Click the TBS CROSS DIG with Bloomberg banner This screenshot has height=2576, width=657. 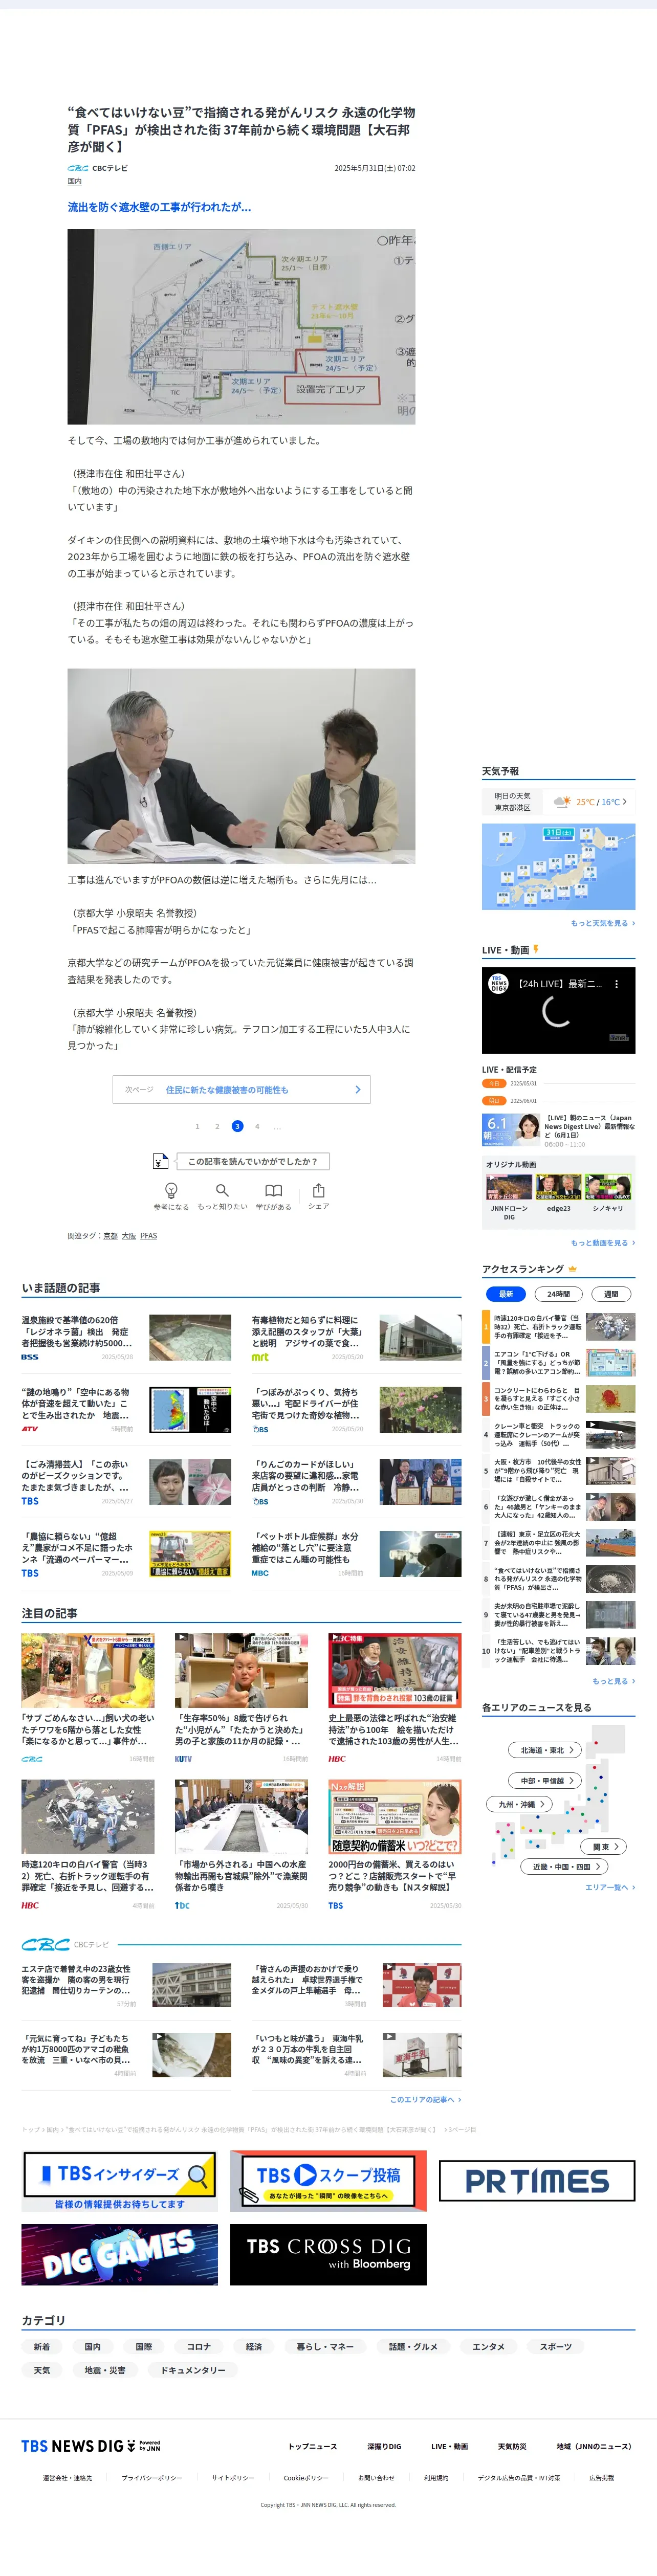pos(328,2255)
